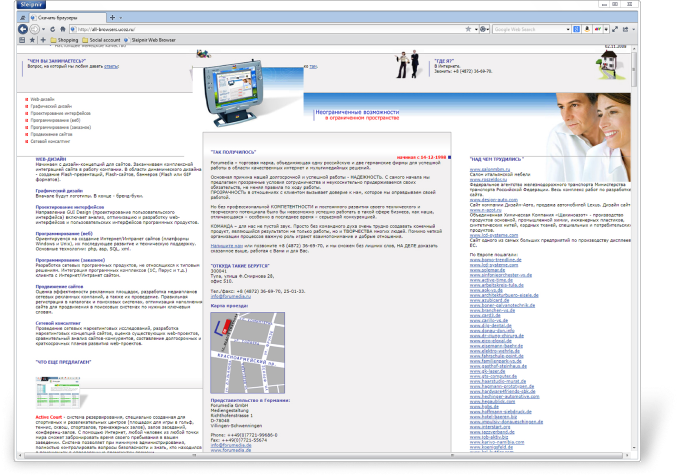Open the www.salonmbm.ru link
This screenshot has height=475, width=683.
490,169
